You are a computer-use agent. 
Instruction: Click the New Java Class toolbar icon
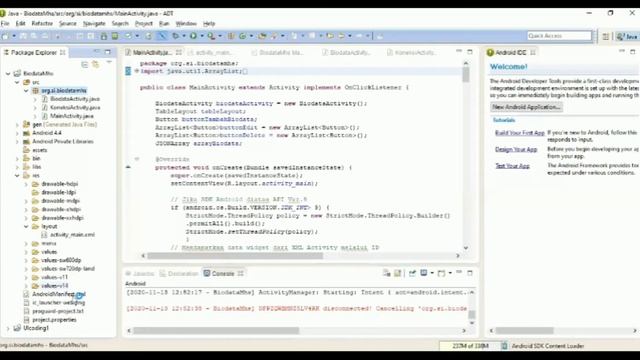point(242,36)
